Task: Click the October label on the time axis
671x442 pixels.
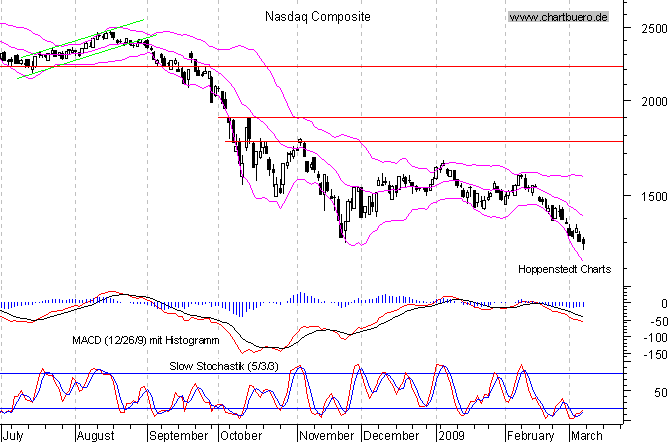Action: pyautogui.click(x=241, y=436)
